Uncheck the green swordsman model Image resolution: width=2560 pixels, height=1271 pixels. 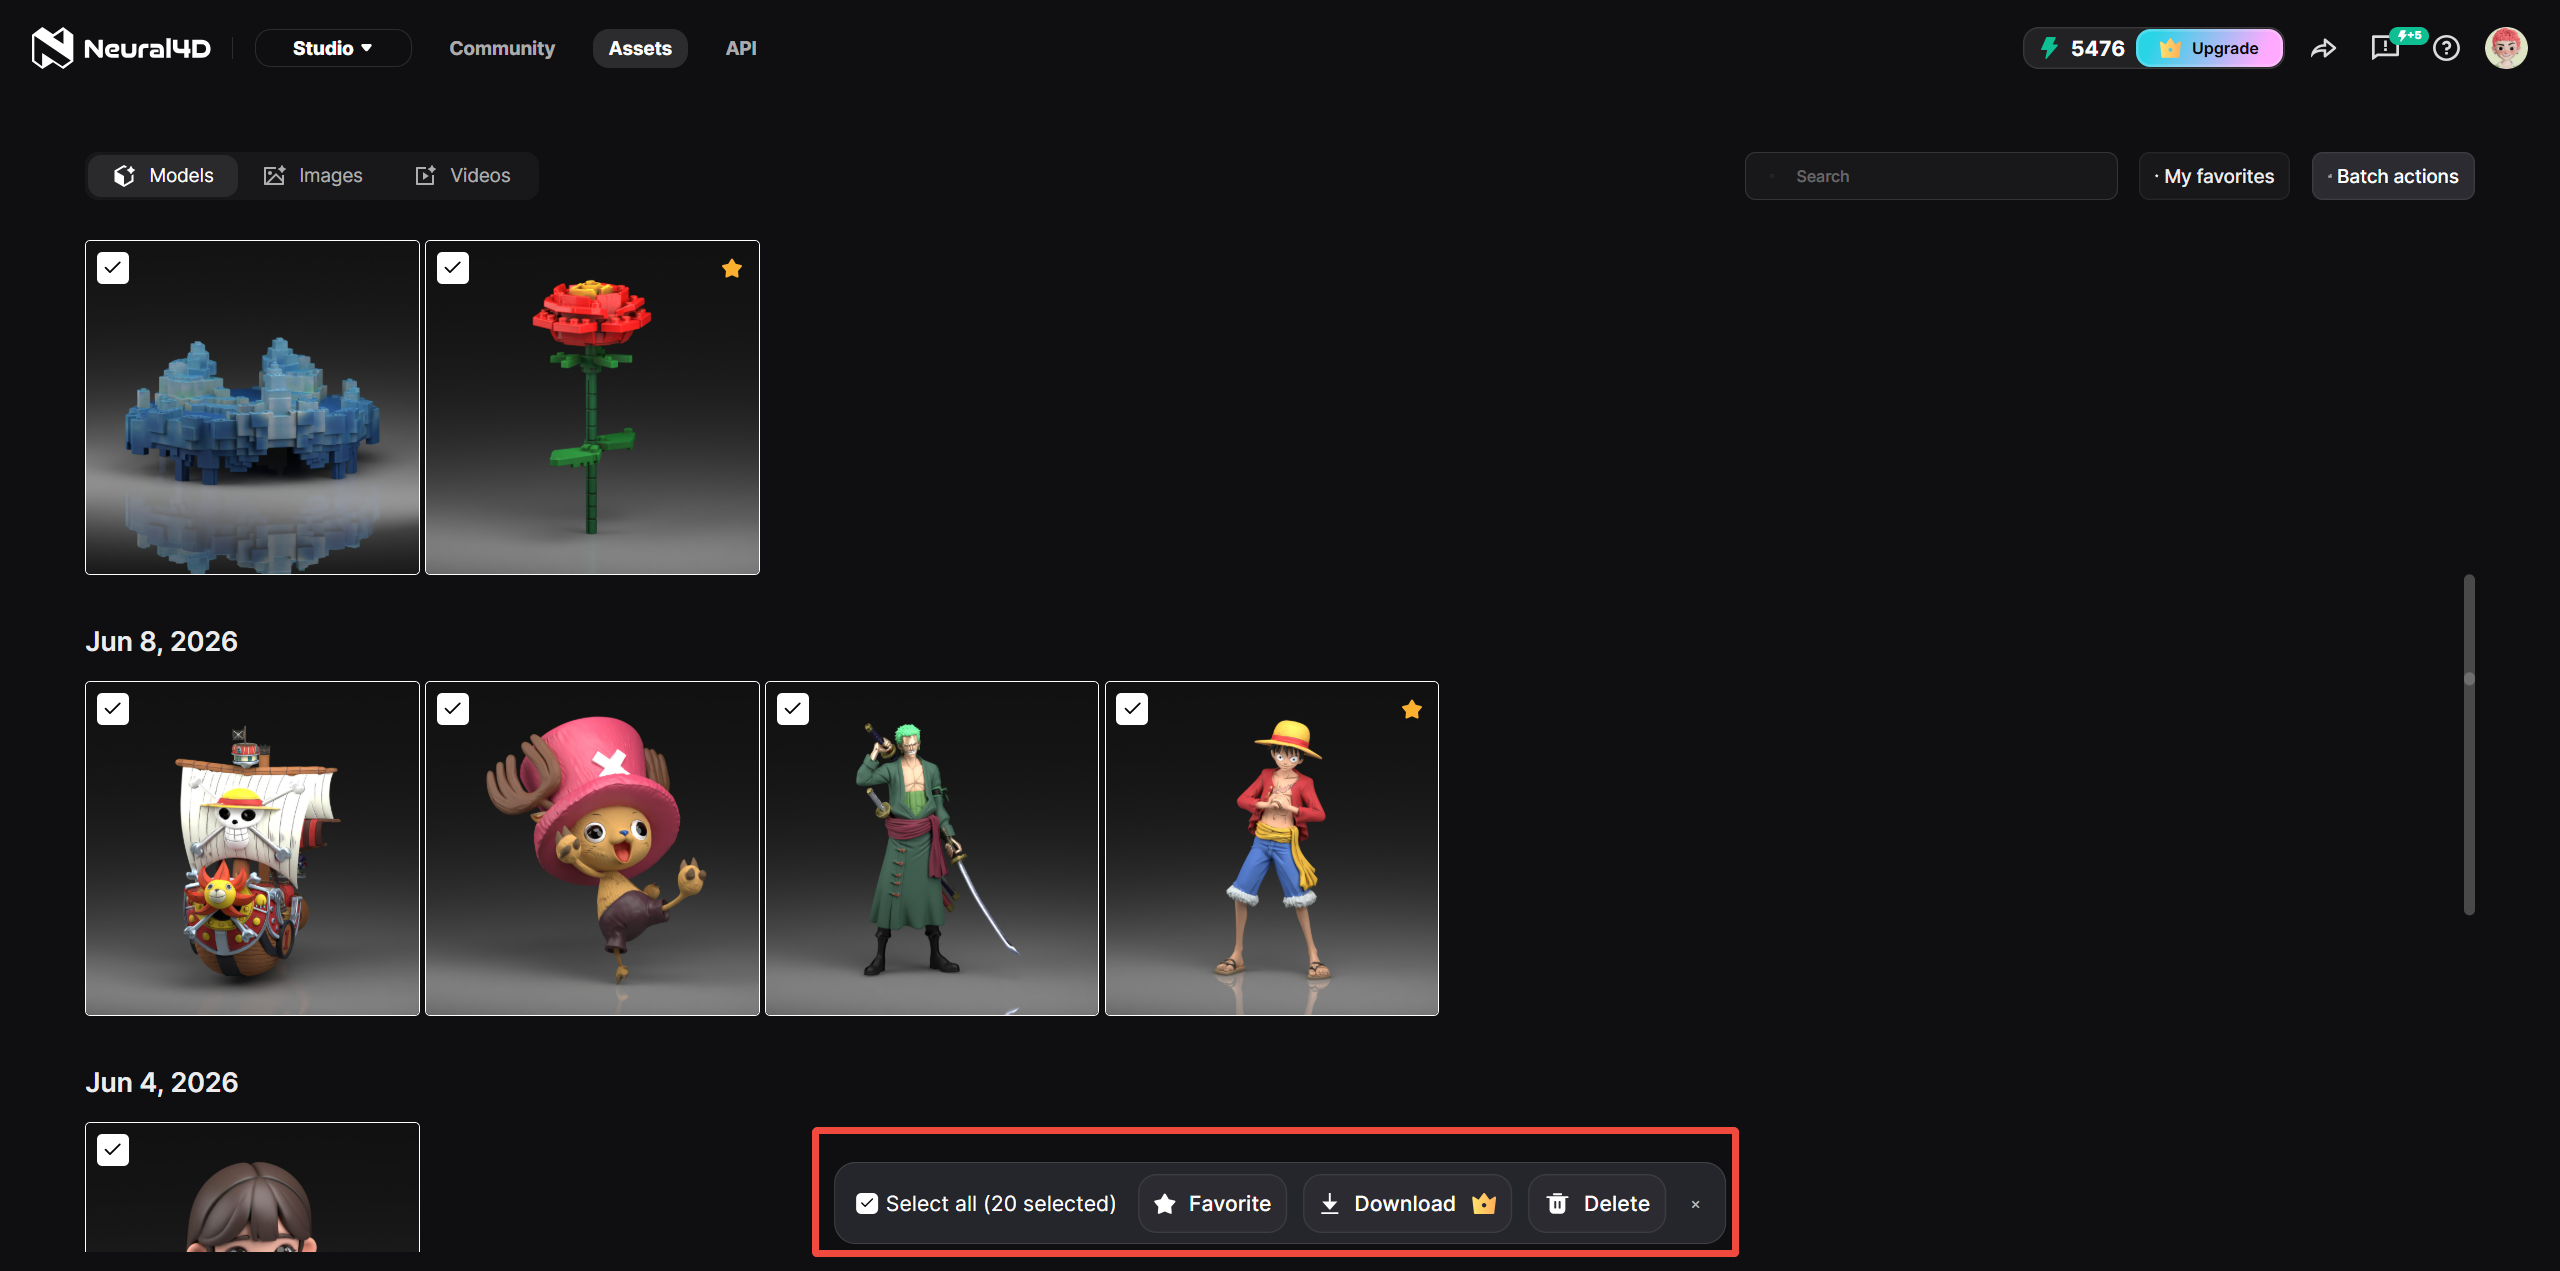click(793, 709)
